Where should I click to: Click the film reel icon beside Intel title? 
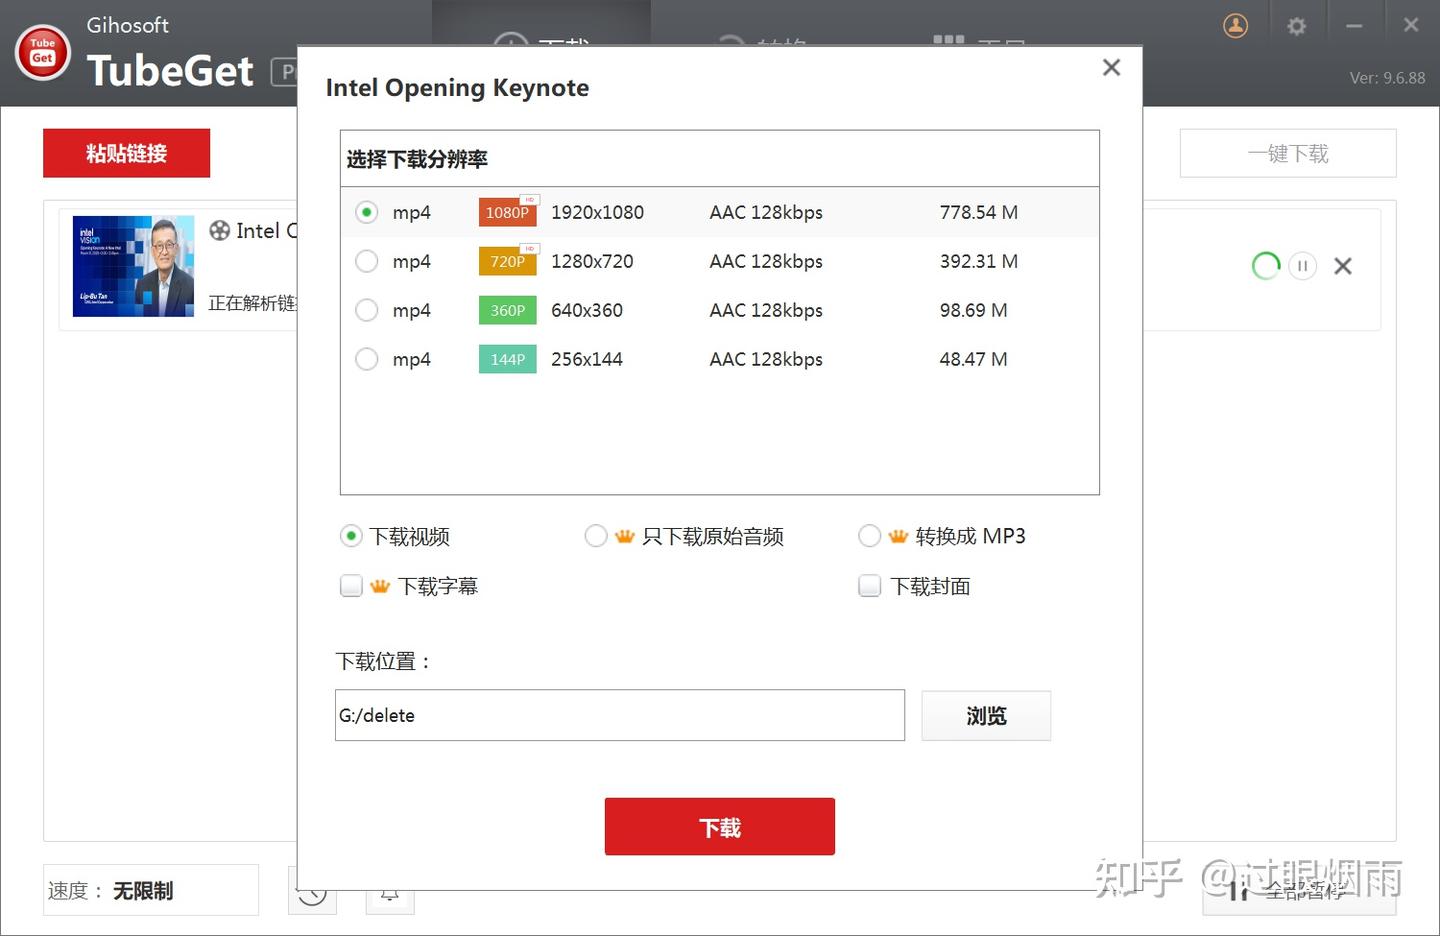[220, 231]
